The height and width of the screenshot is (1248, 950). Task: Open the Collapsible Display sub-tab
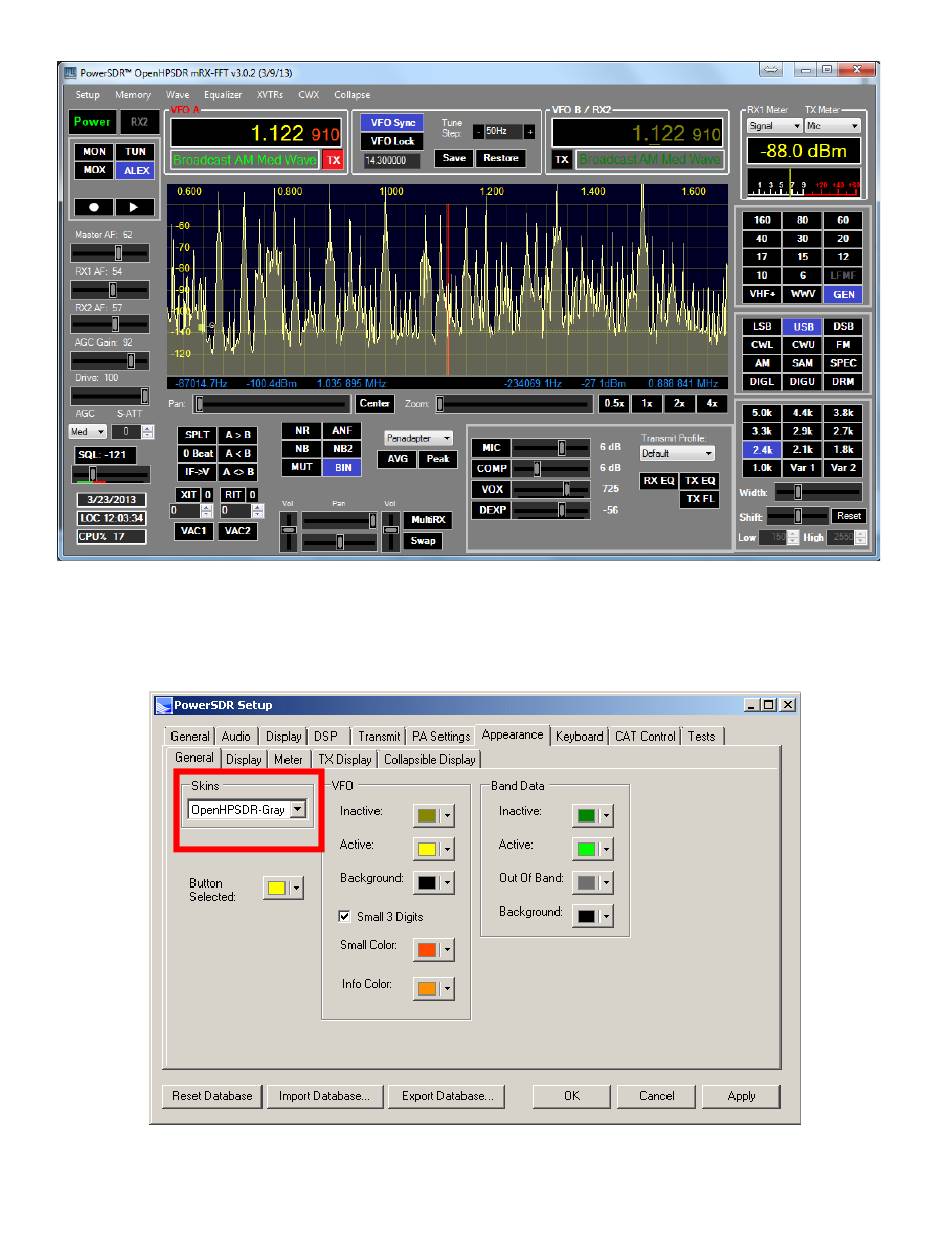tap(429, 759)
